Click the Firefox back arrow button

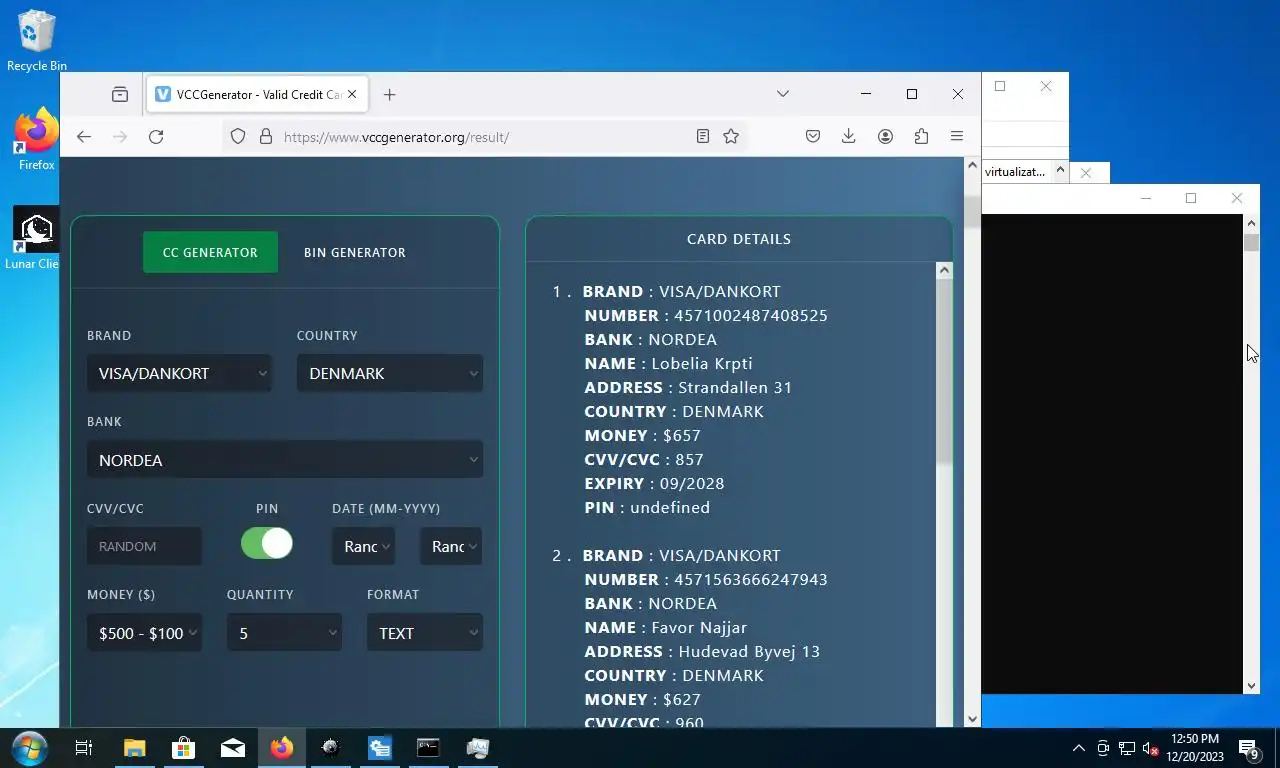[x=84, y=137]
